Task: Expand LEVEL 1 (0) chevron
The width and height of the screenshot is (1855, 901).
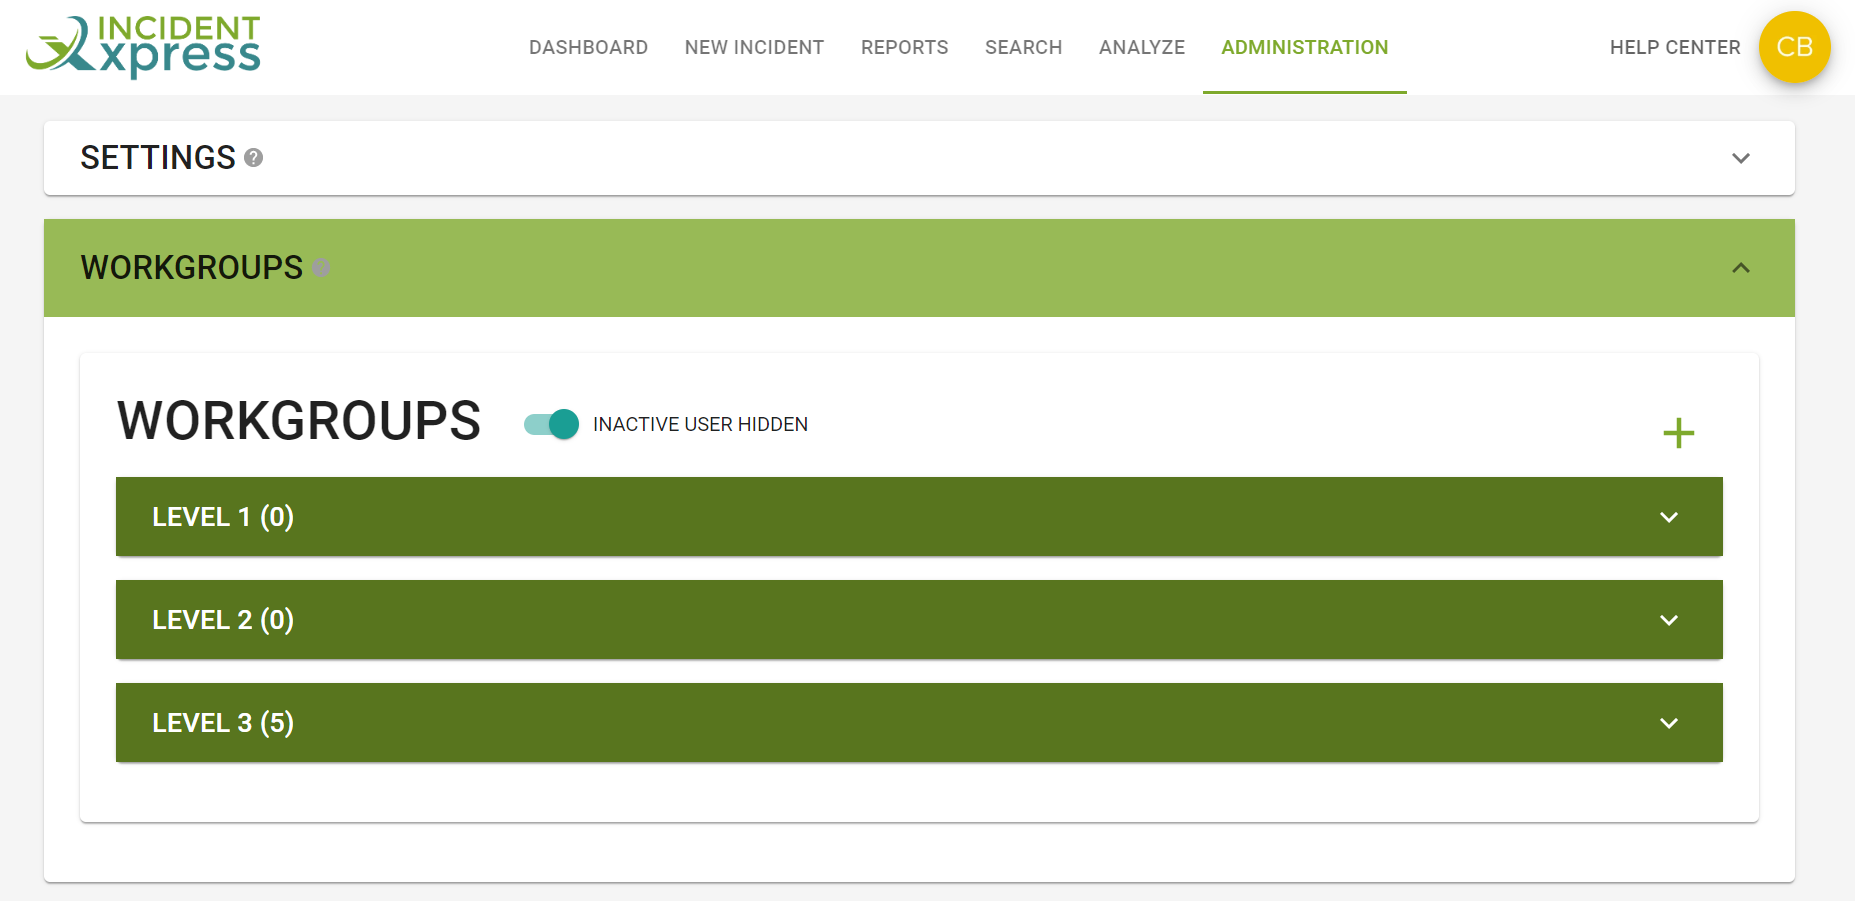Action: [1669, 517]
